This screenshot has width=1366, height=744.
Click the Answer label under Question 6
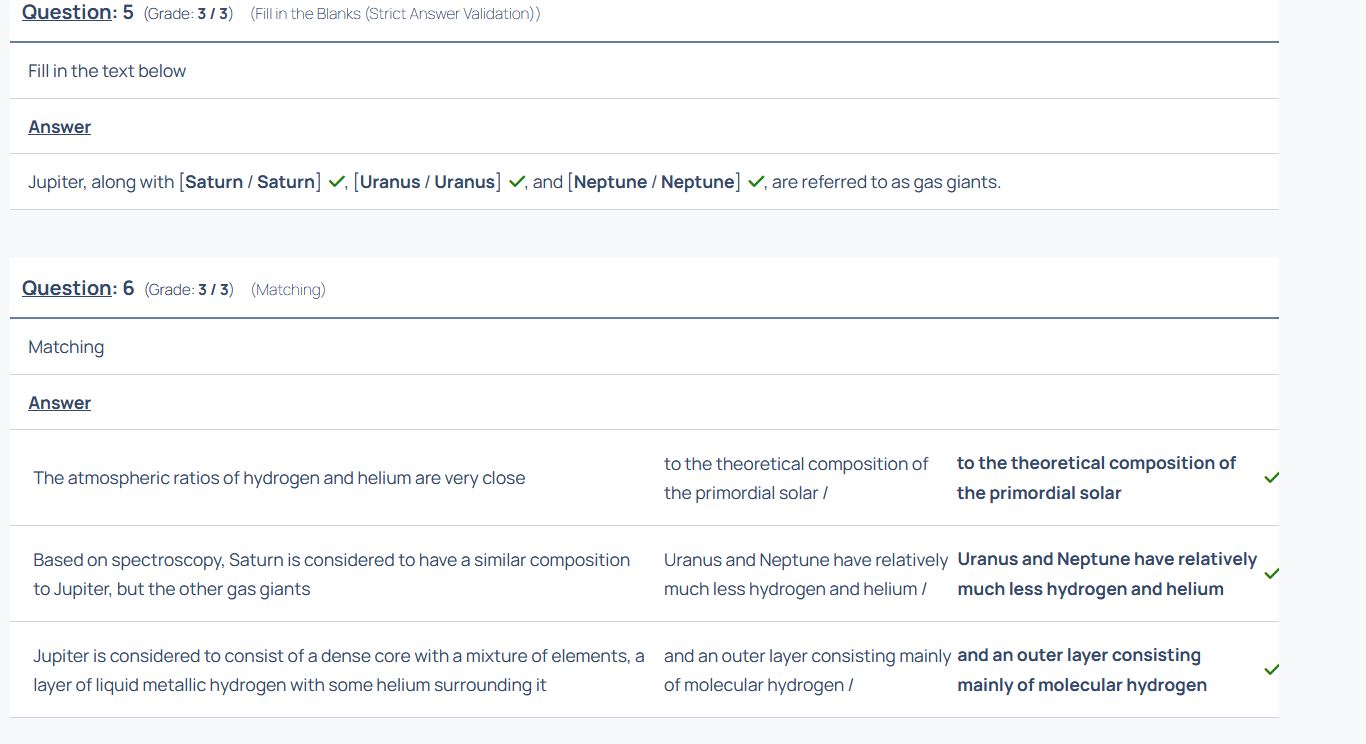tap(60, 403)
